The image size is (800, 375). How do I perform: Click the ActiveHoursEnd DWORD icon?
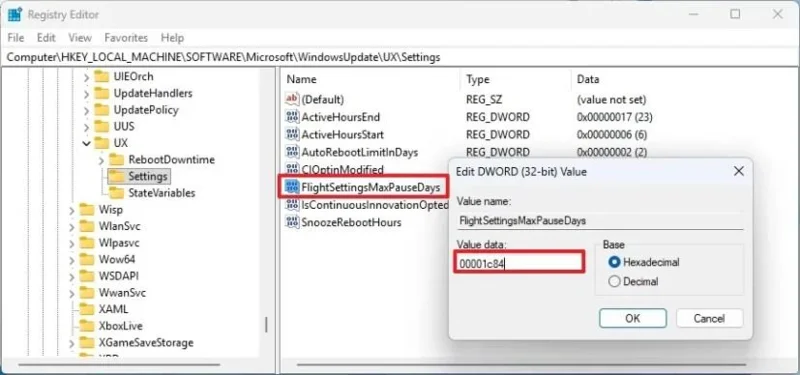[292, 117]
